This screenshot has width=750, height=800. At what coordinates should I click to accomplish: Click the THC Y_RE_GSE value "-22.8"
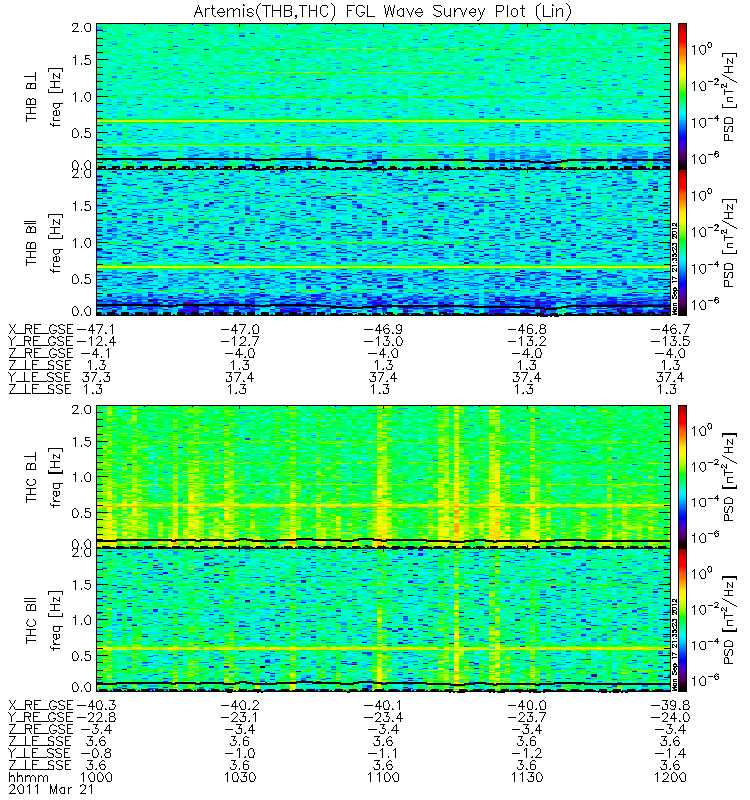96,717
